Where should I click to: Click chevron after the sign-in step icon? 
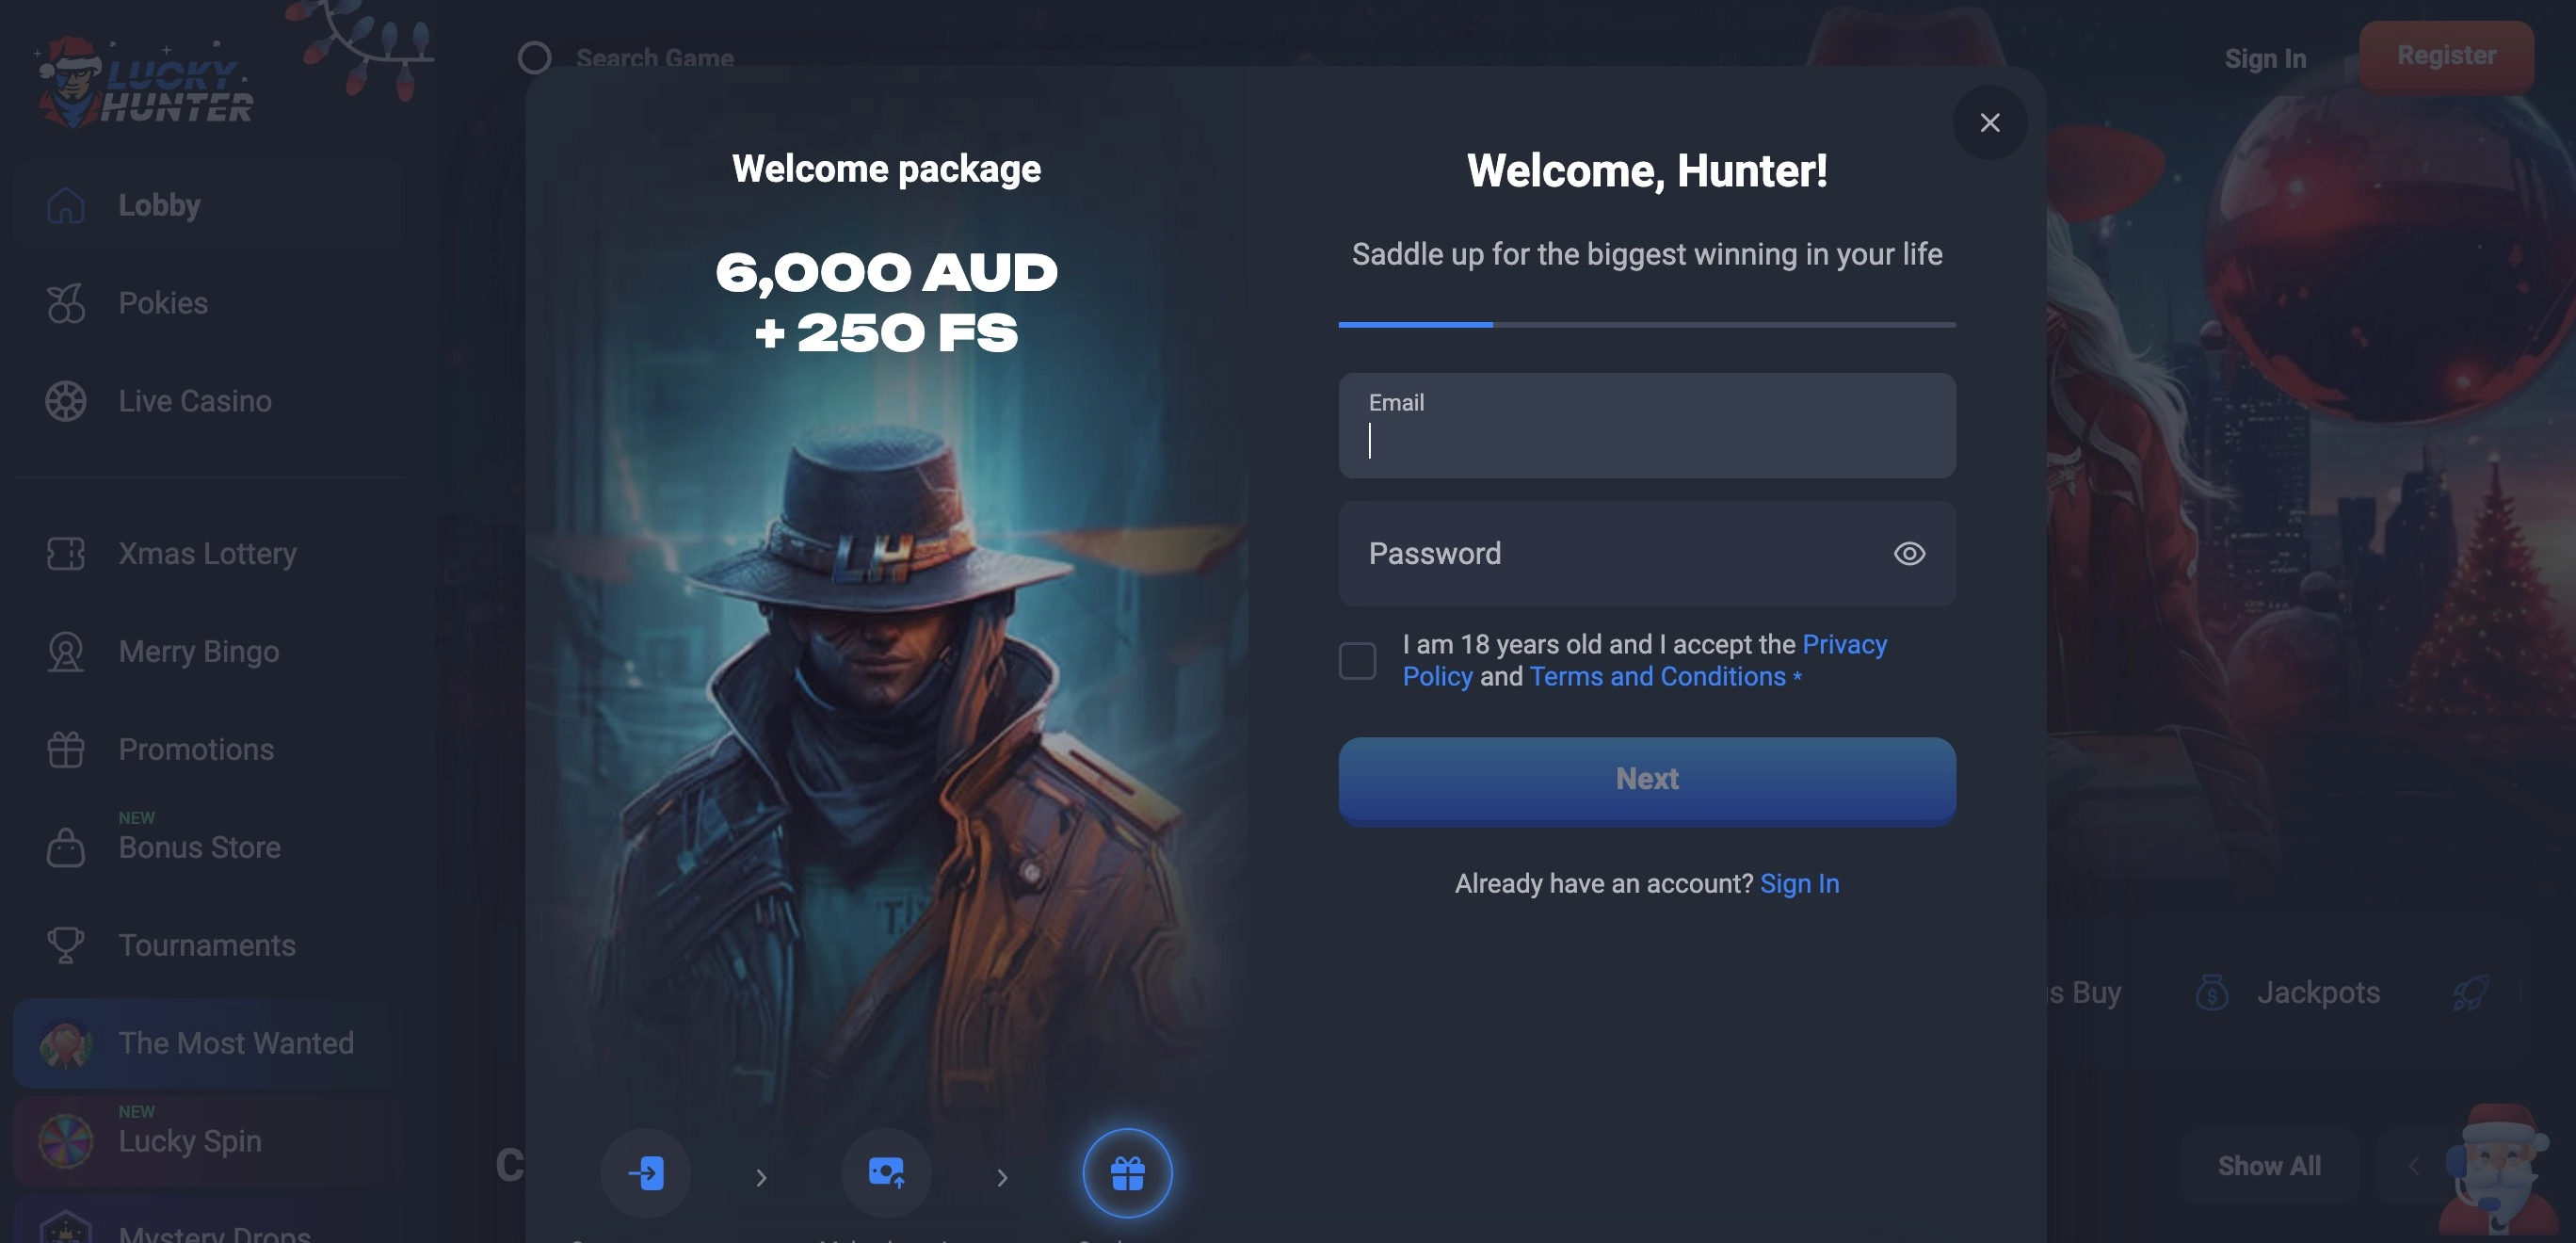click(x=761, y=1178)
